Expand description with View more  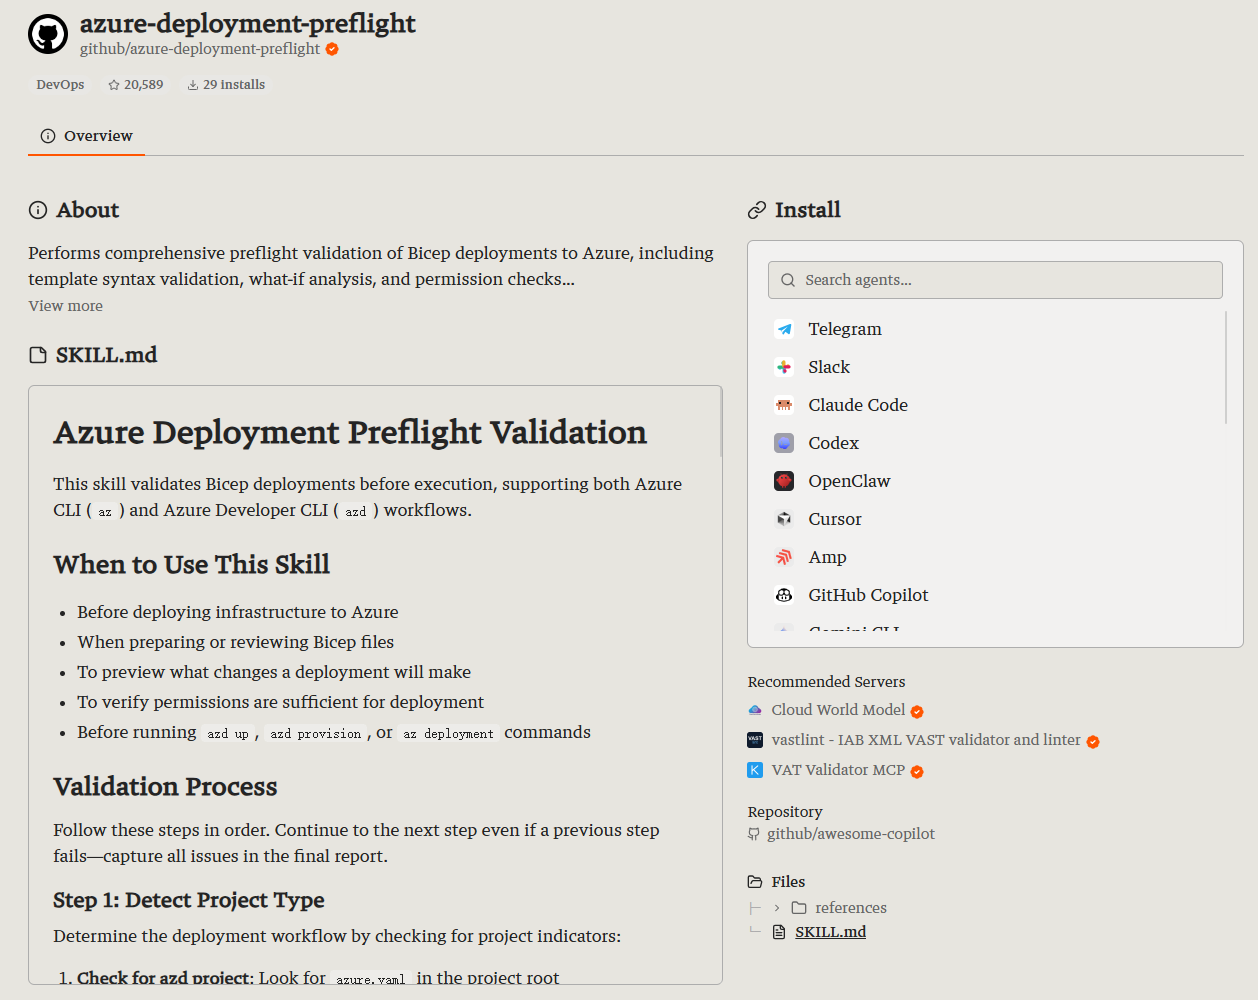(66, 306)
